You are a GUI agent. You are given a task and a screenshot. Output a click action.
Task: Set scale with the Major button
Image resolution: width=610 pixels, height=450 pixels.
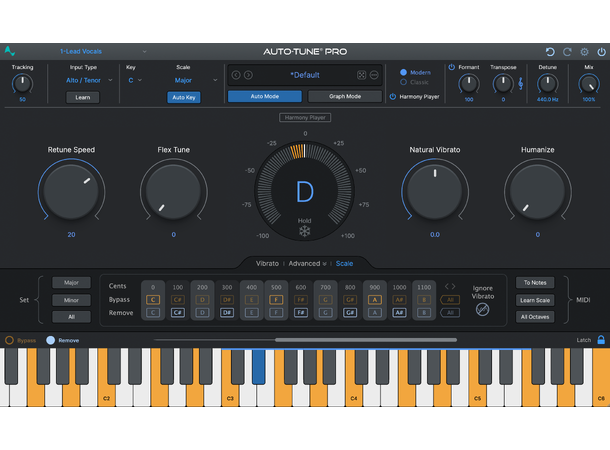[x=71, y=282]
